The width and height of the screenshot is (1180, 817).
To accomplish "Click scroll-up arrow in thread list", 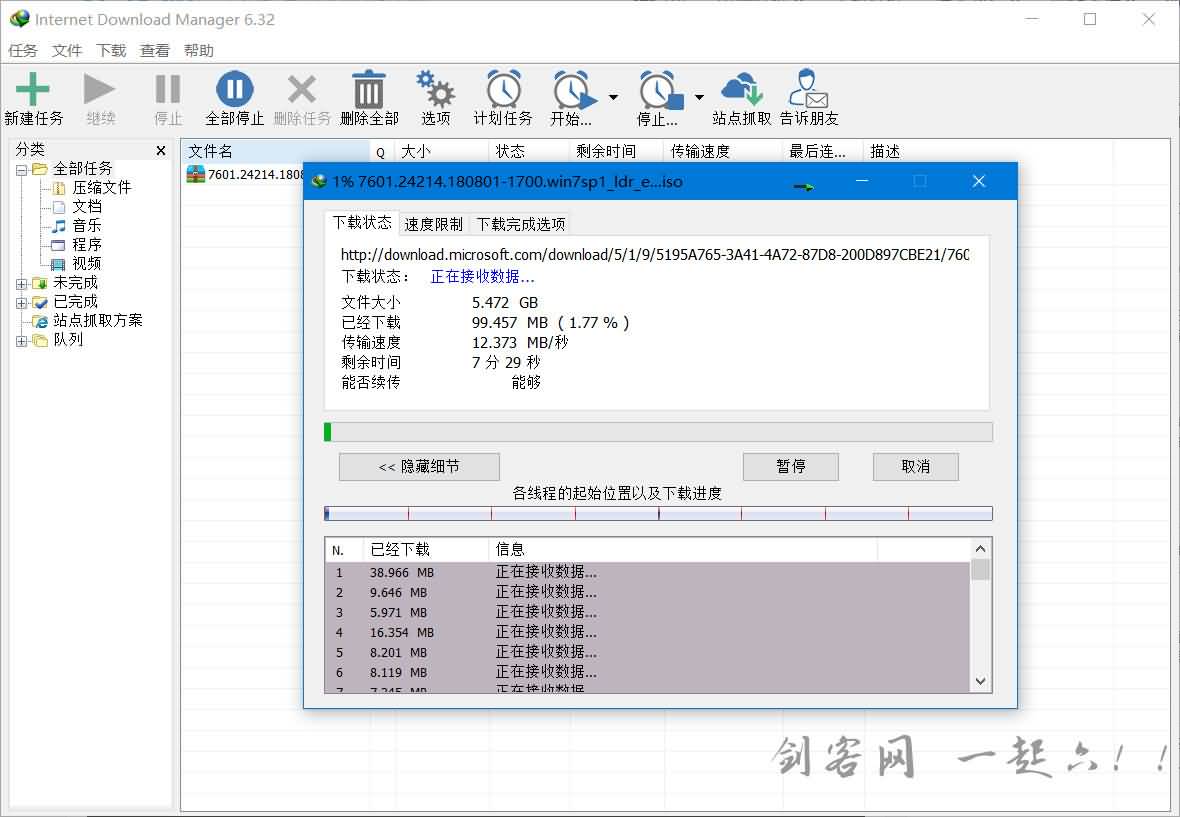I will [980, 549].
